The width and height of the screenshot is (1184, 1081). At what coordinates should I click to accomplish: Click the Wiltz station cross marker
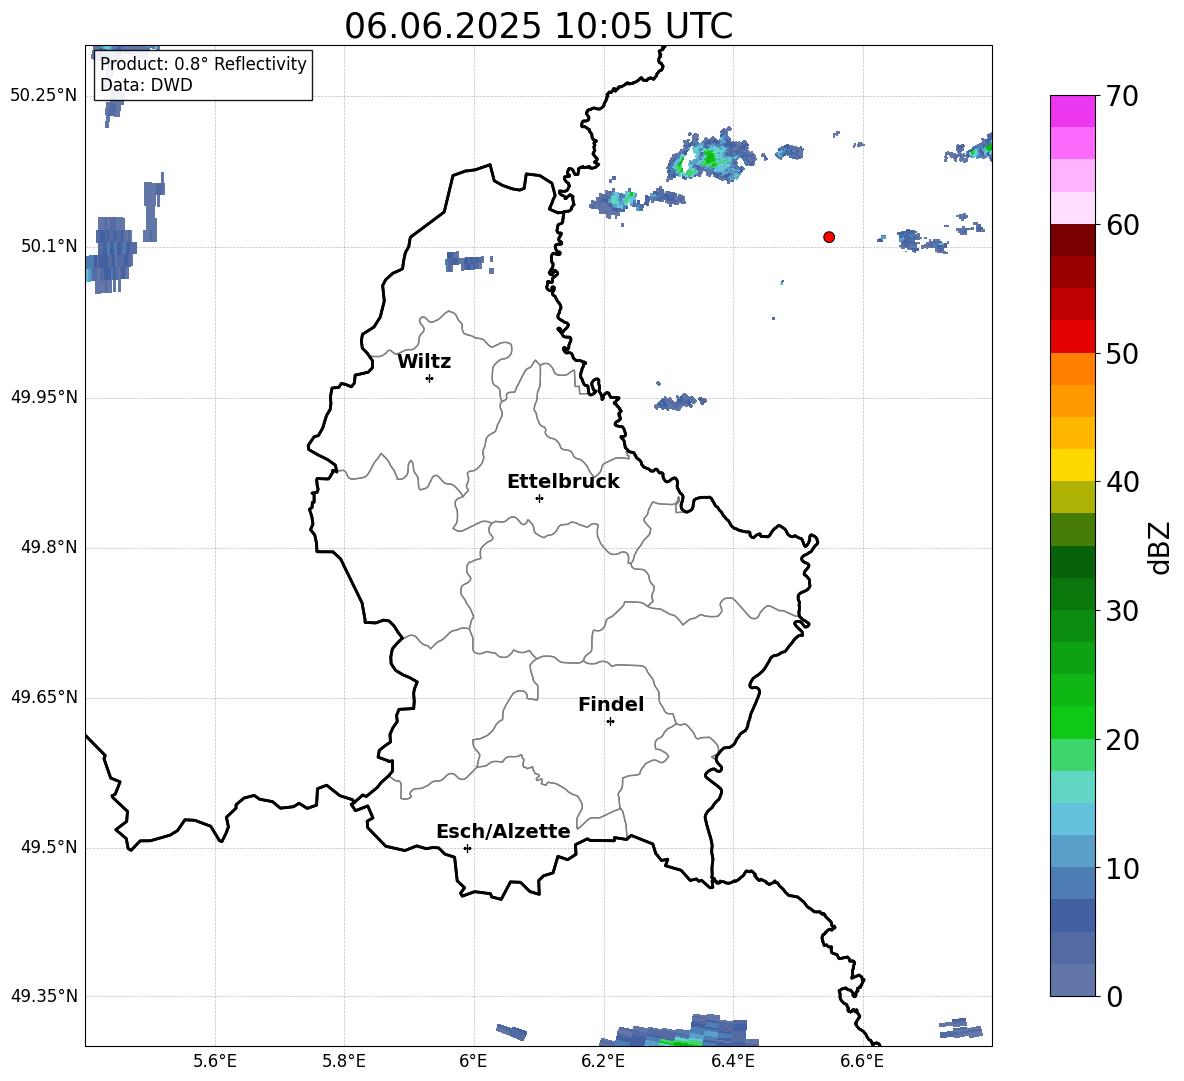pyautogui.click(x=430, y=378)
